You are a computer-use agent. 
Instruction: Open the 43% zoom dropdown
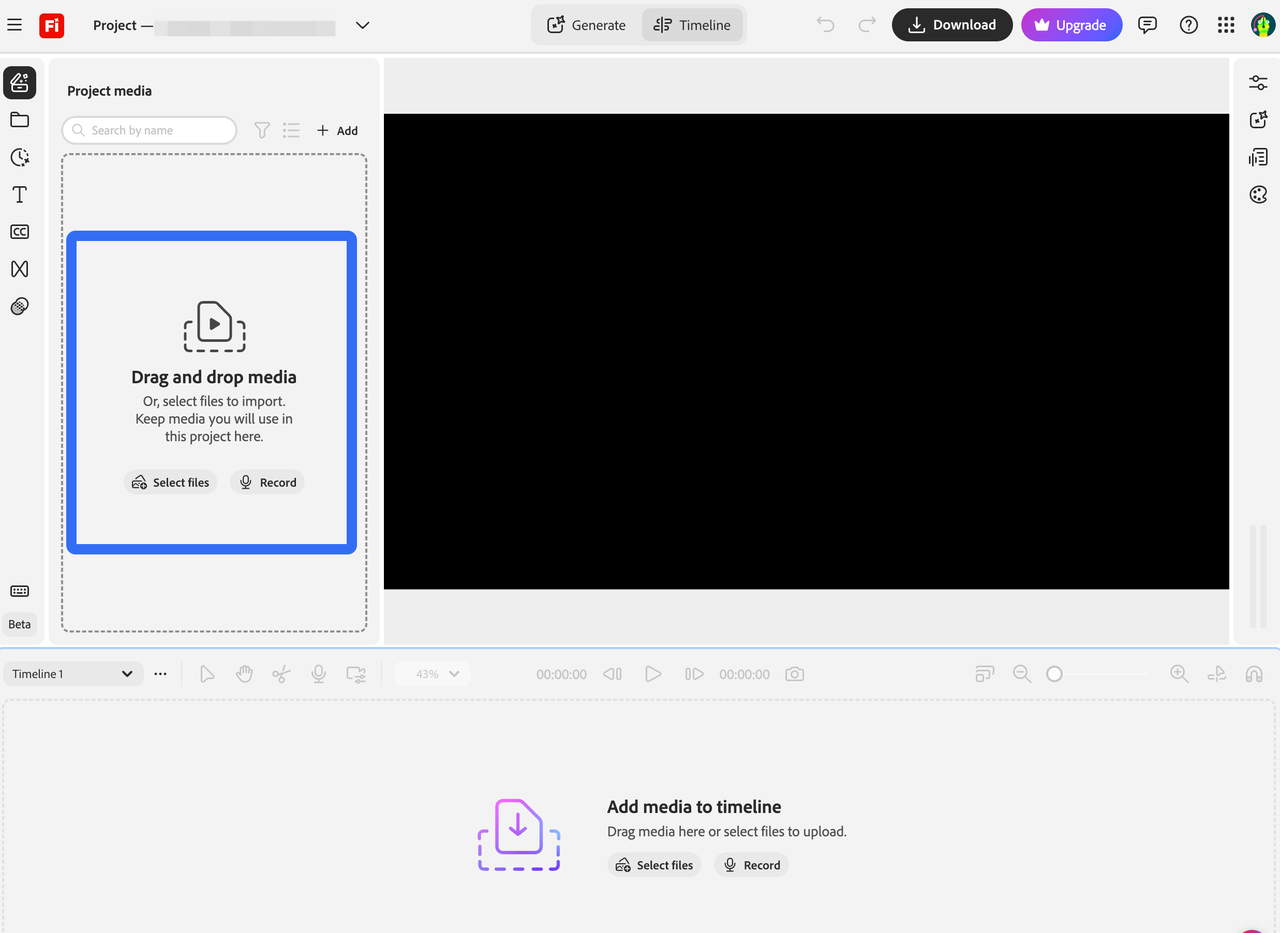(433, 674)
